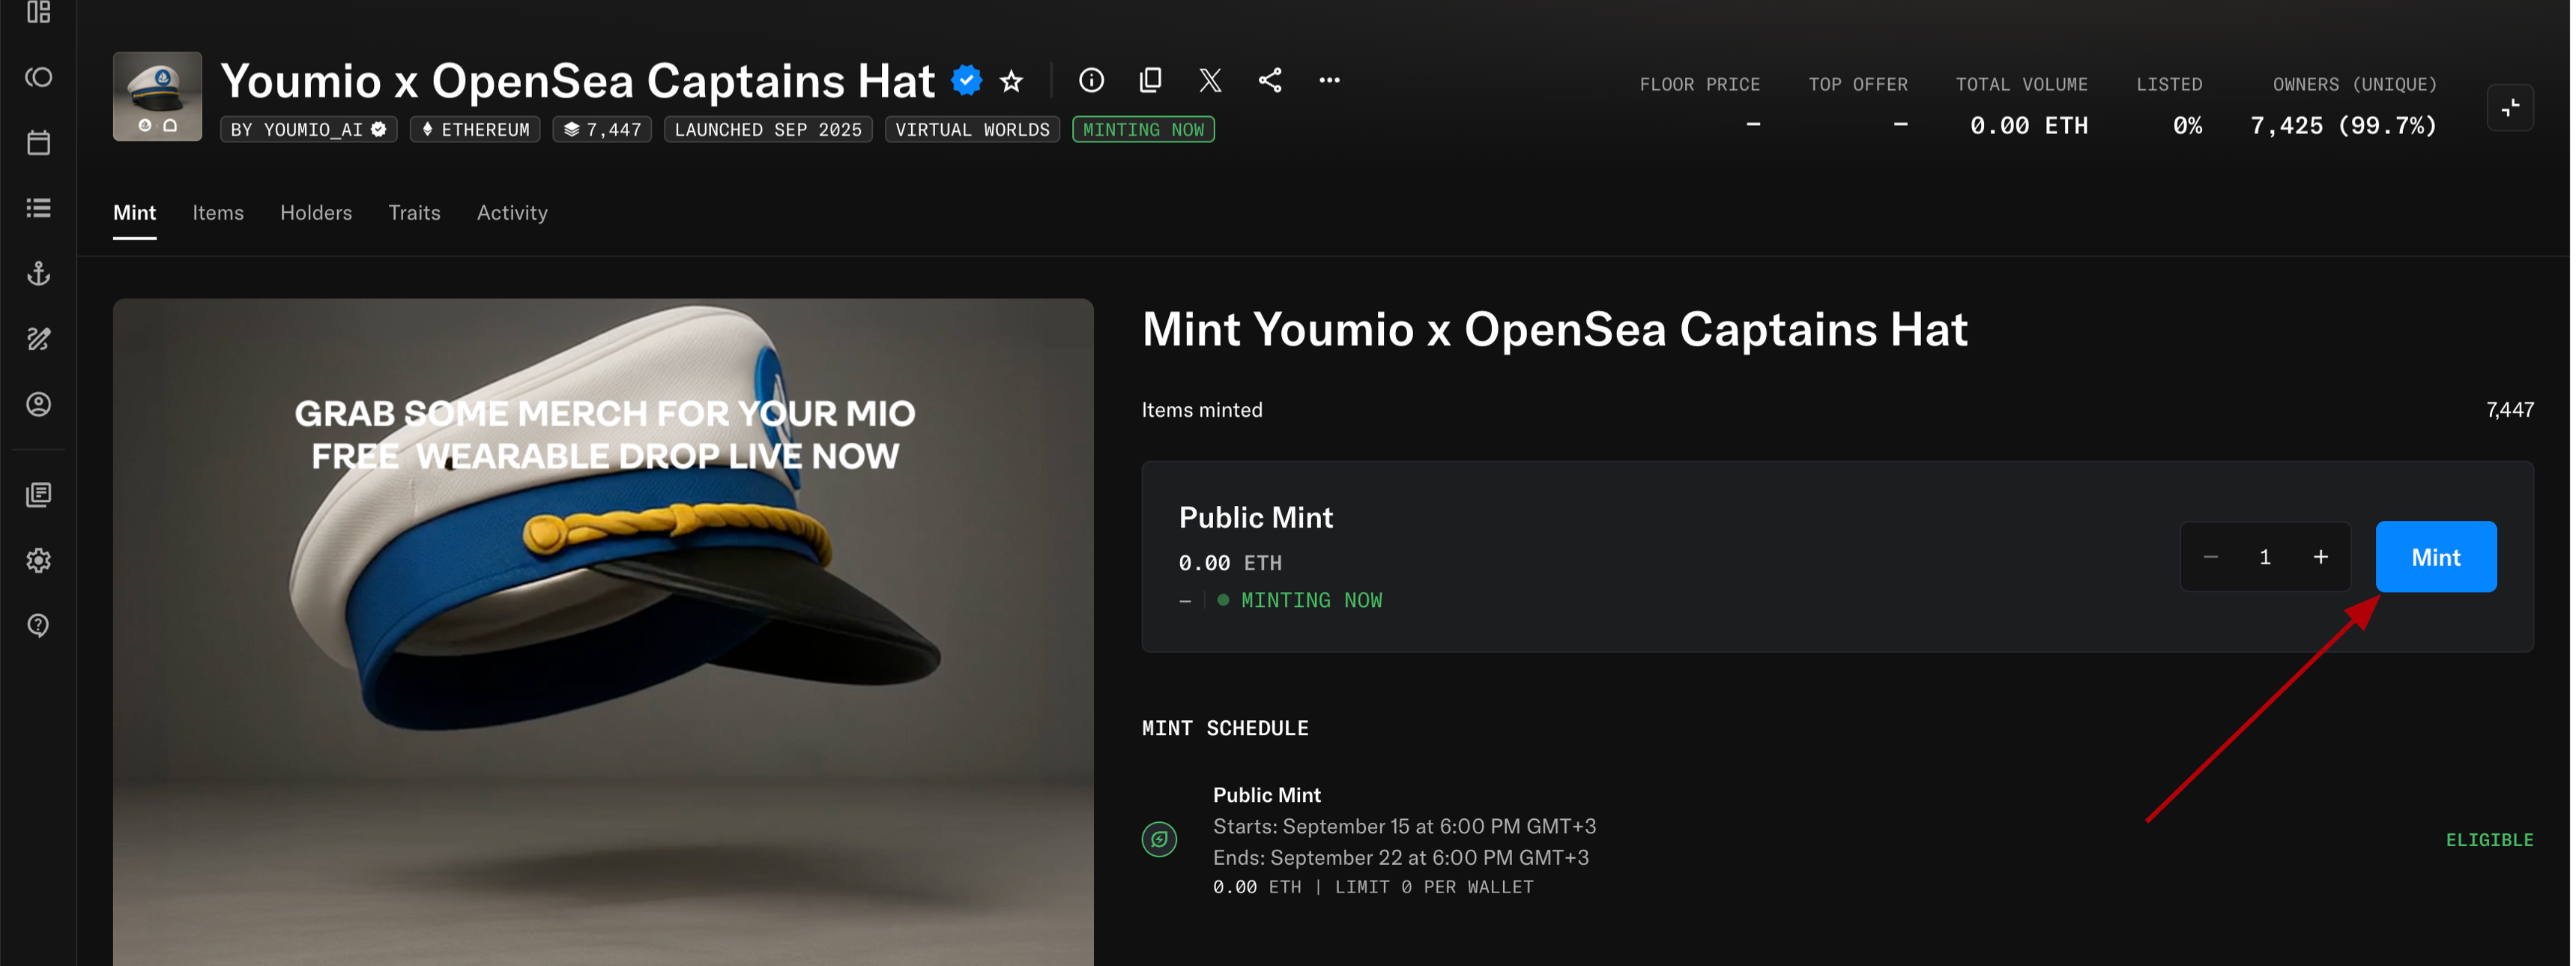Image resolution: width=2576 pixels, height=966 pixels.
Task: Open the help question icon in sidebar
Action: (x=38, y=625)
